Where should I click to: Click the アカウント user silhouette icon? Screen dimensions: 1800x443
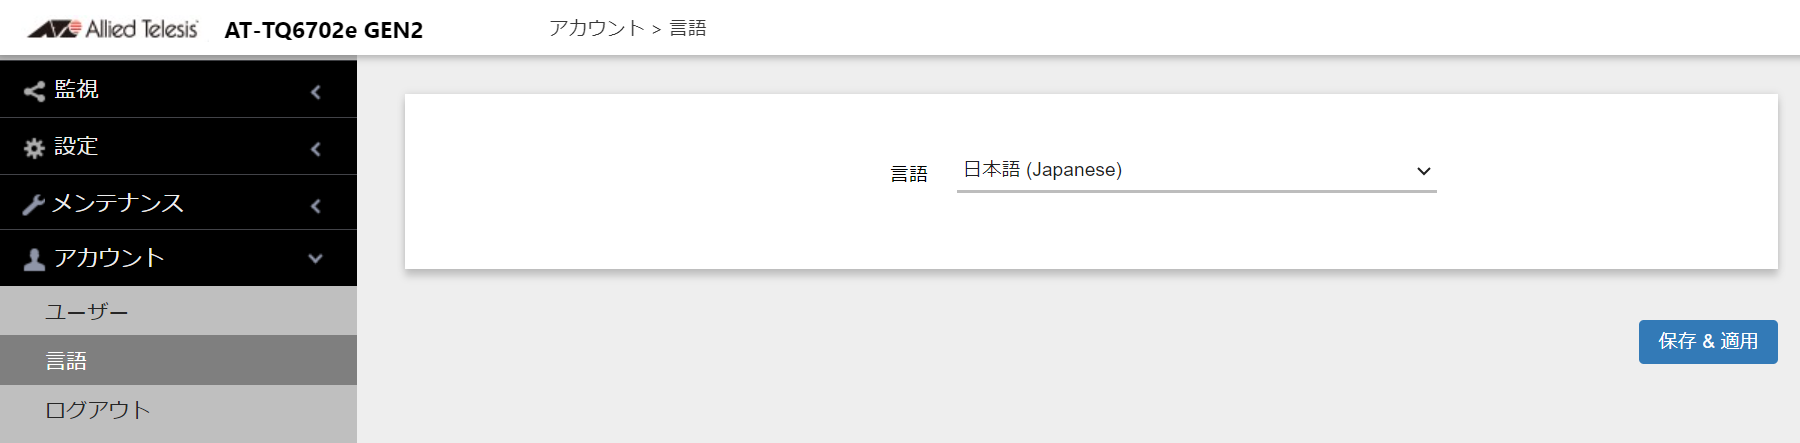tap(34, 259)
